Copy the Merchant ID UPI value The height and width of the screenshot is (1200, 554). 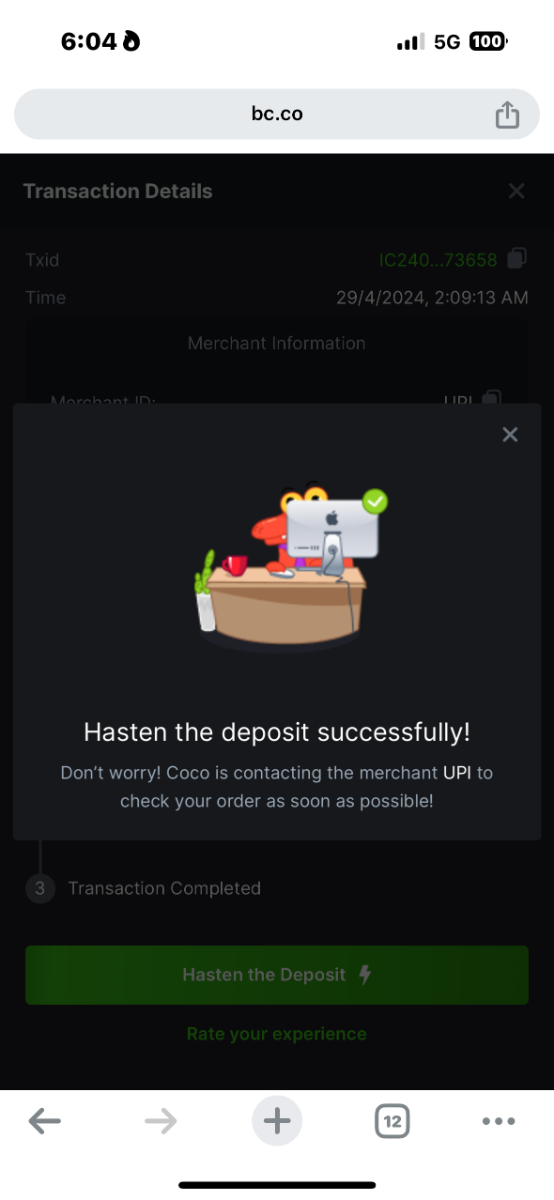491,399
